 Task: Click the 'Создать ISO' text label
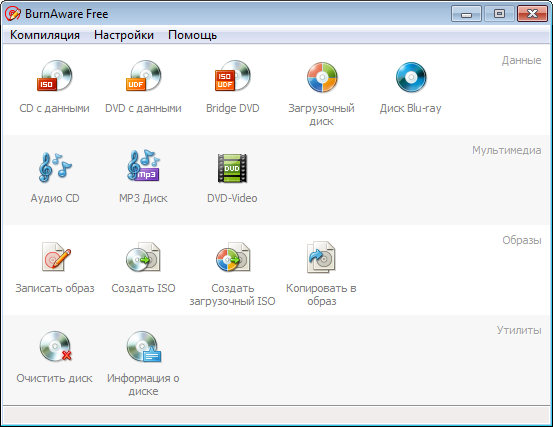143,288
